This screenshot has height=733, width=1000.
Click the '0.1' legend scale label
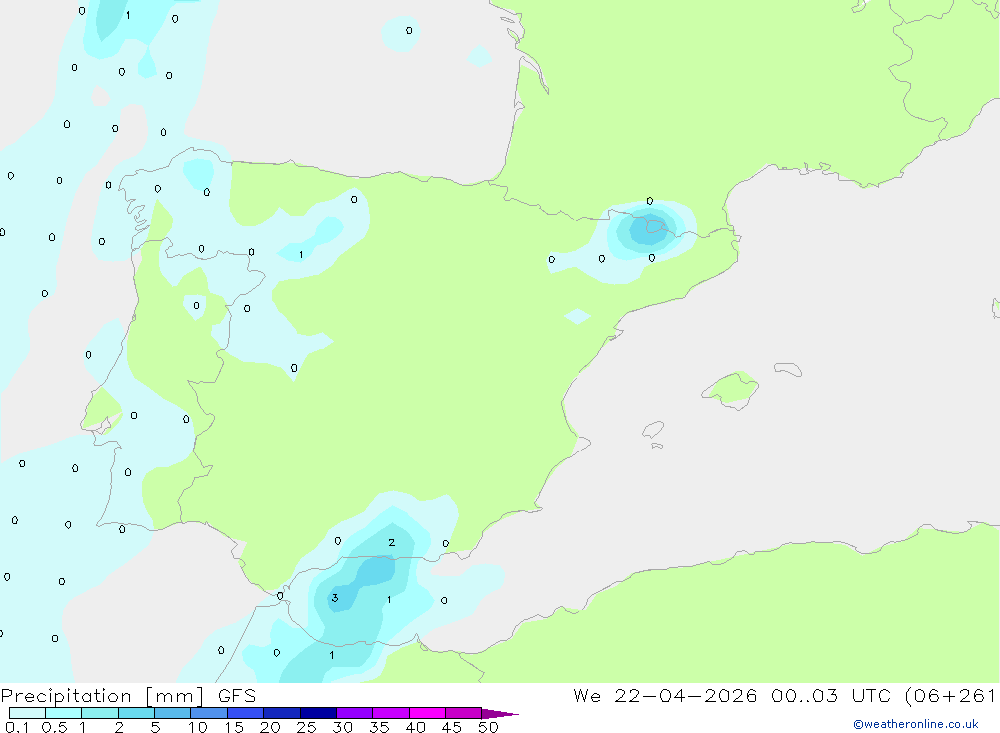17,727
